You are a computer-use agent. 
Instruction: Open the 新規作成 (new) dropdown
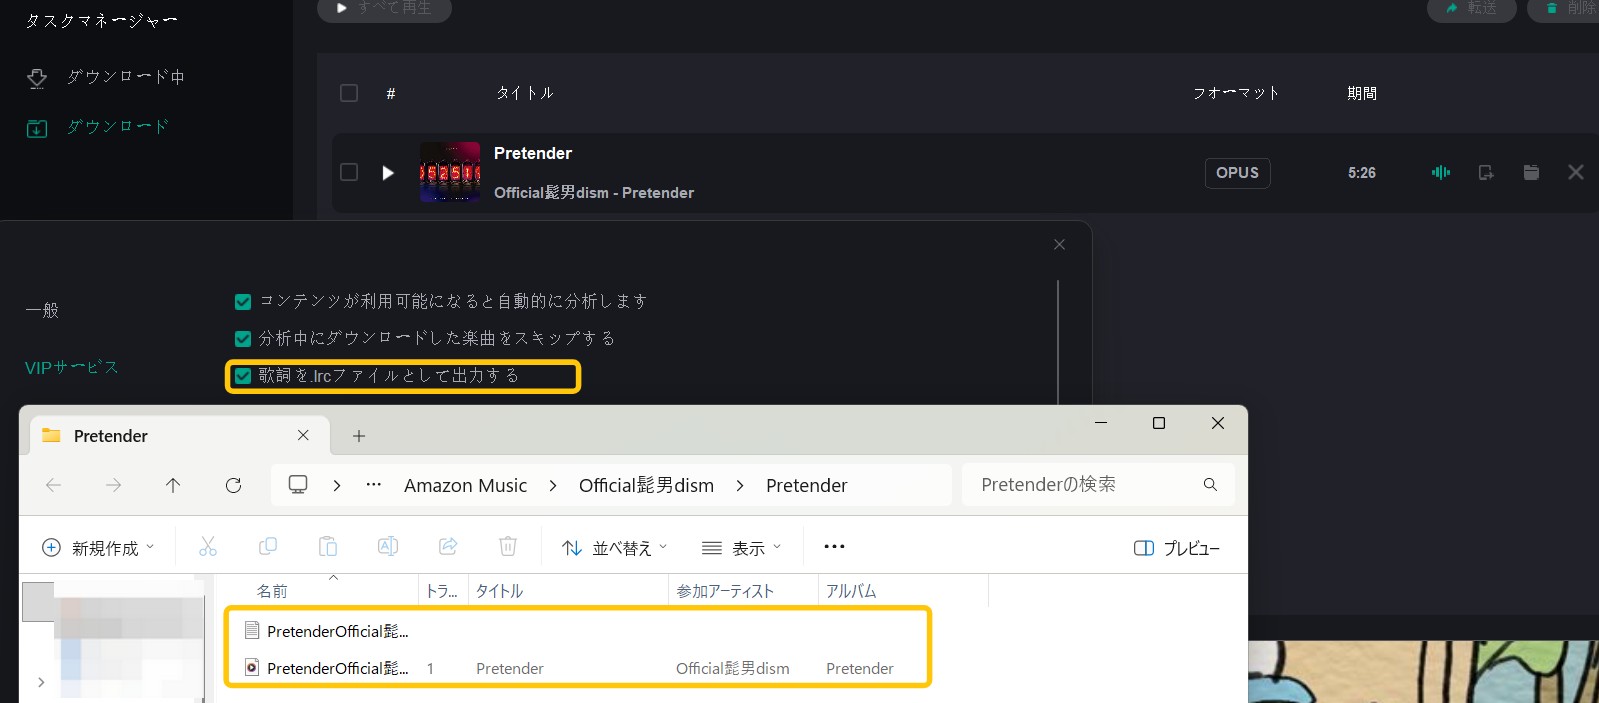(x=98, y=548)
